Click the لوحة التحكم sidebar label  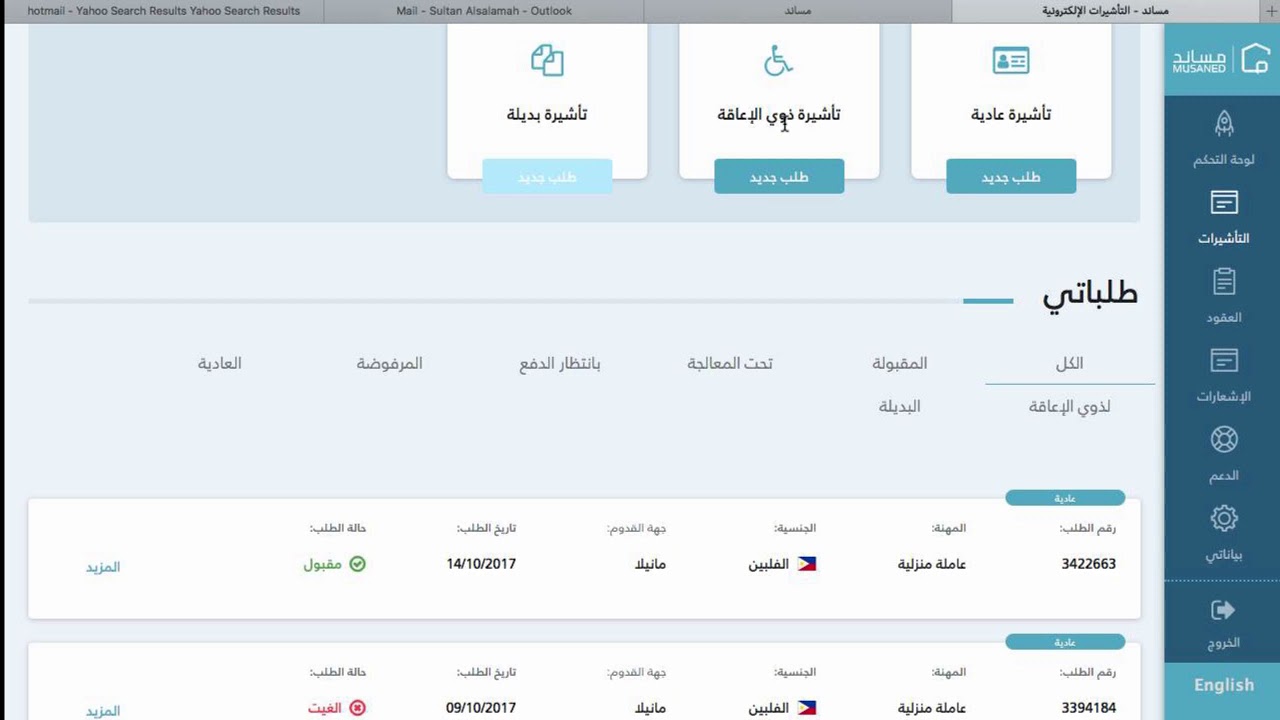1224,160
